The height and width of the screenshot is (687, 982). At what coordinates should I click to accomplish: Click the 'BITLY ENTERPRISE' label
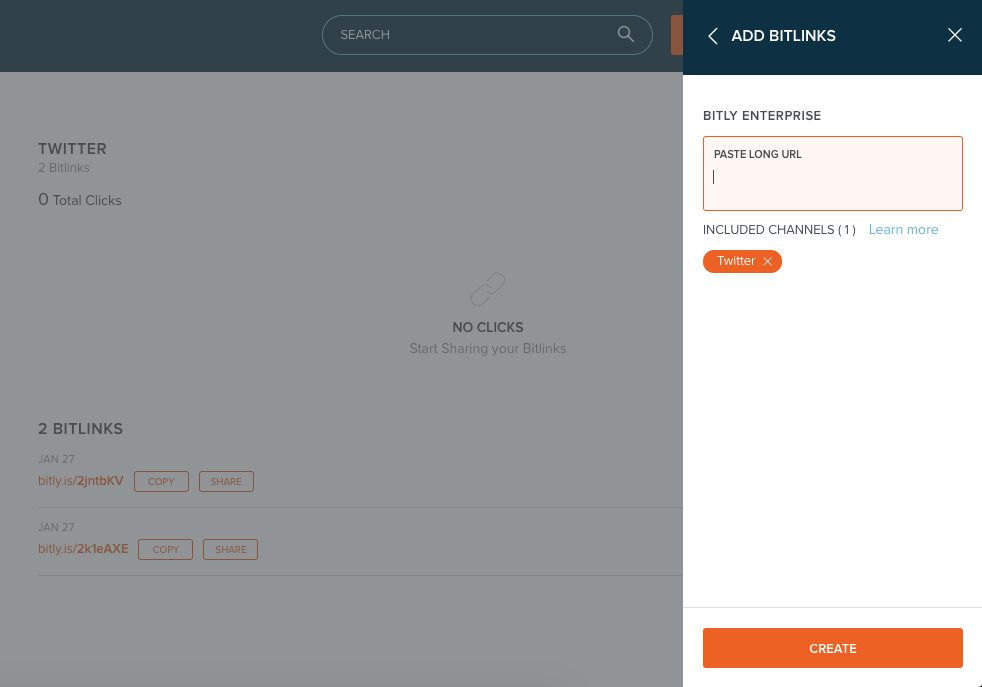(x=762, y=116)
